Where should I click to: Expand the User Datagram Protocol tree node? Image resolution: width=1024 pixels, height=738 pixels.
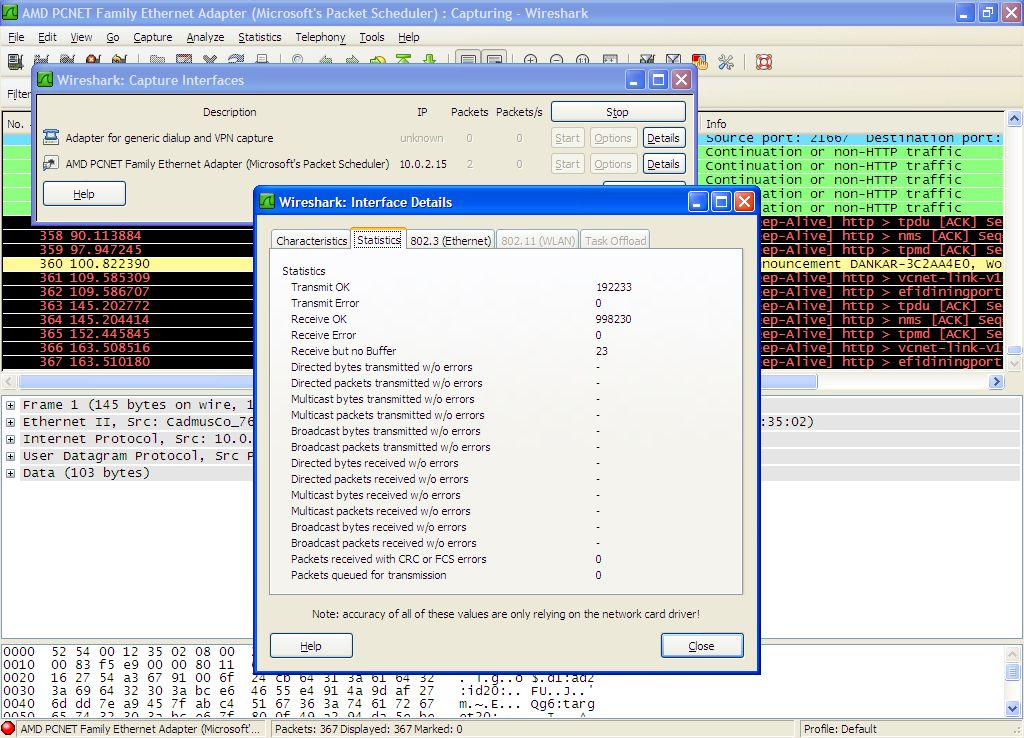pos(10,456)
